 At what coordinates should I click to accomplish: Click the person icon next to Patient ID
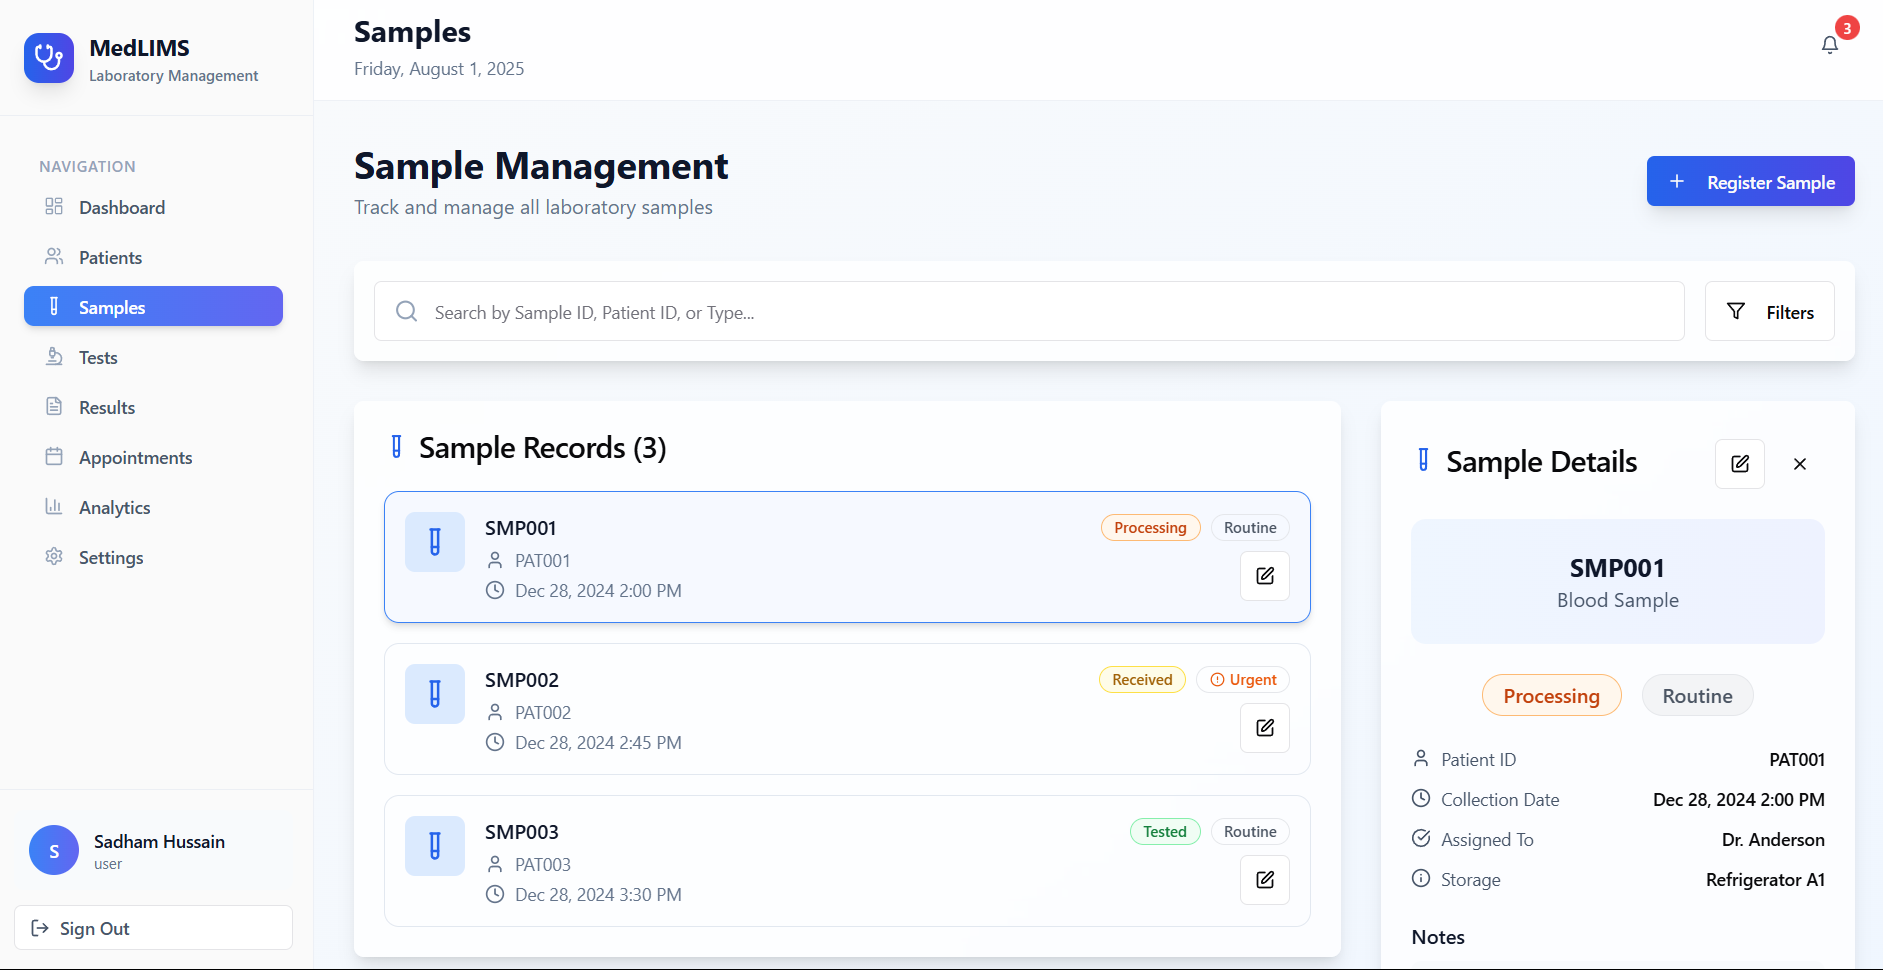tap(1421, 758)
